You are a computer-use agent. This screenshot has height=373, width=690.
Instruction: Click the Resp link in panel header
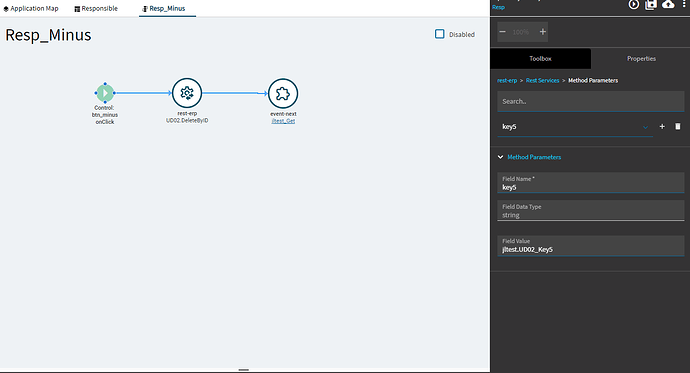pyautogui.click(x=498, y=7)
